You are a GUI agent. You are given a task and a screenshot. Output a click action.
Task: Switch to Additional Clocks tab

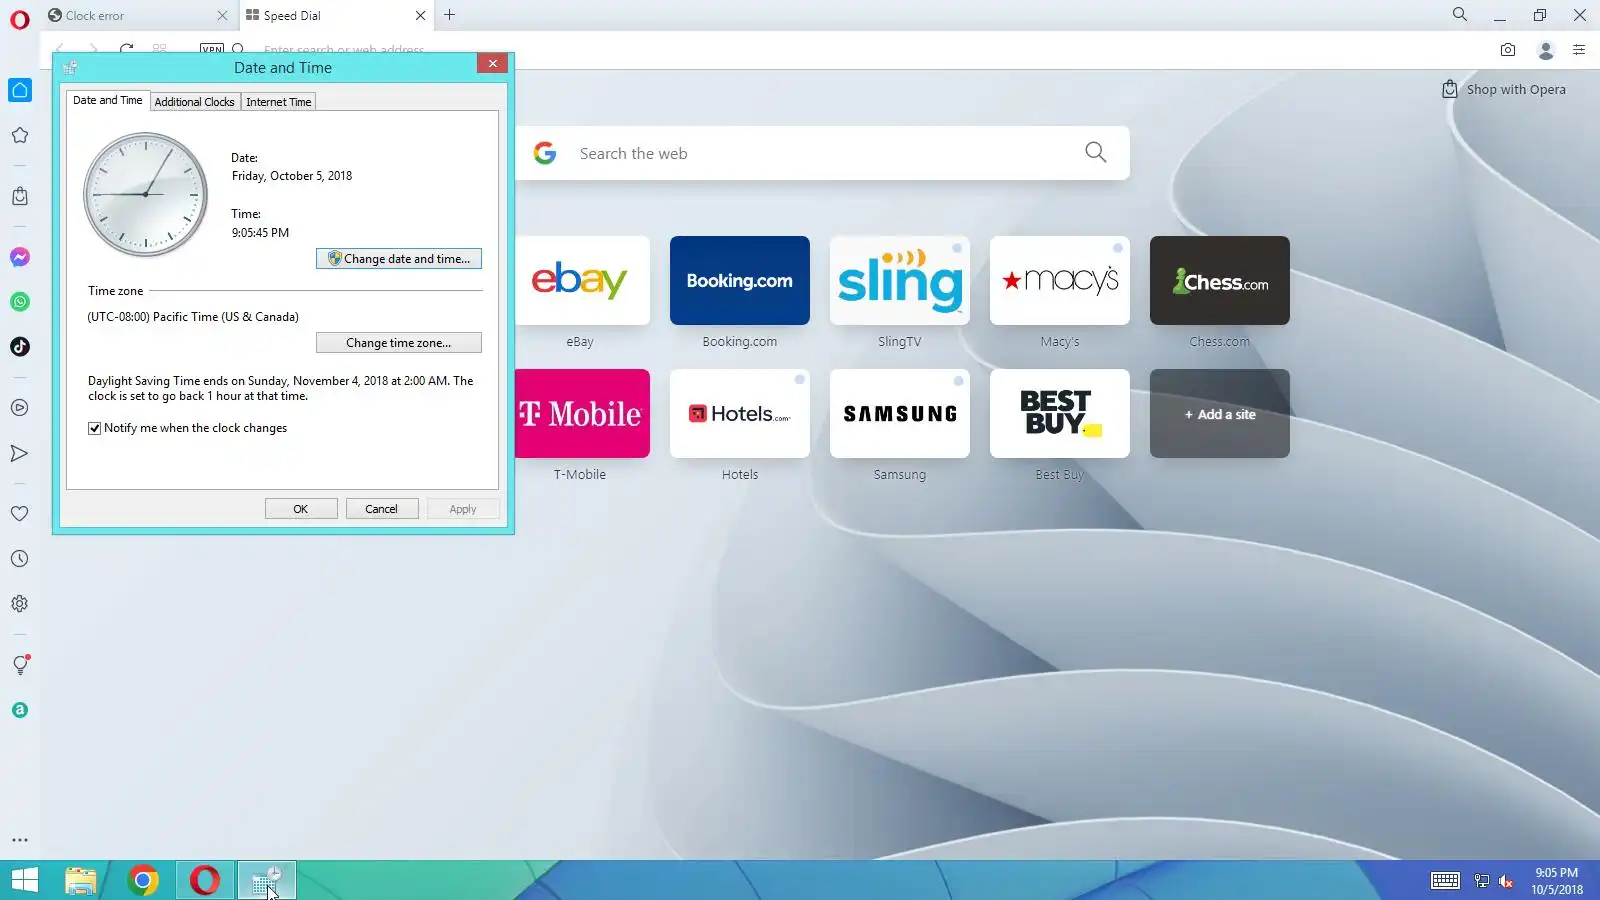pos(194,102)
